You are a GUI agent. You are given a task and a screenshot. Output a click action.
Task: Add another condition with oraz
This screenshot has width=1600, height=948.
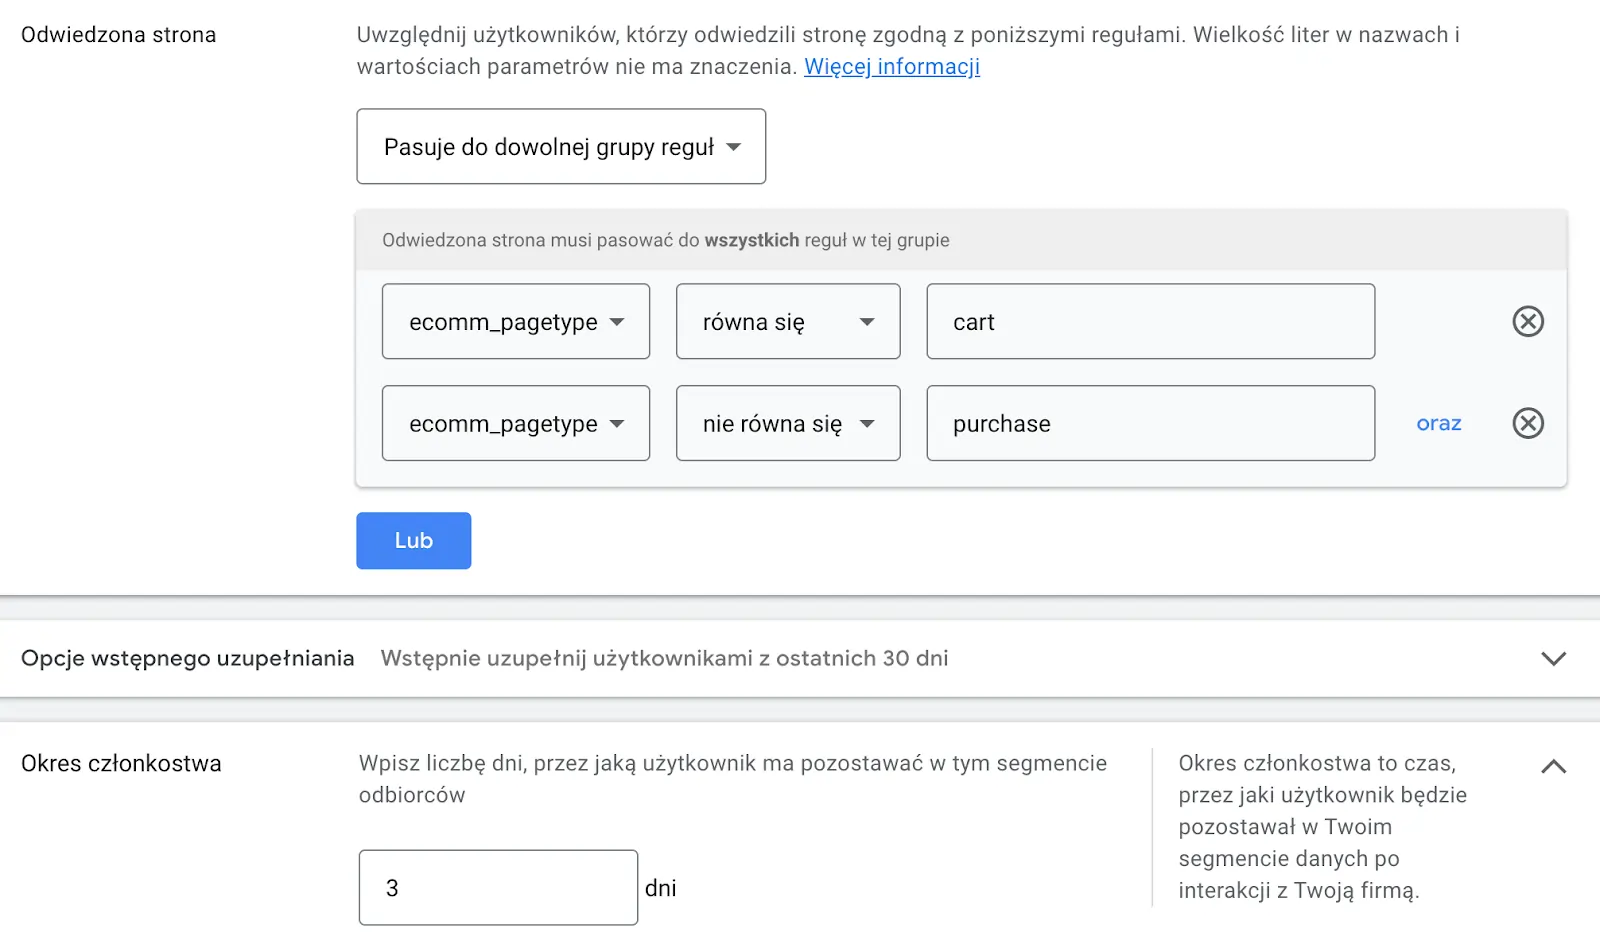click(1438, 424)
